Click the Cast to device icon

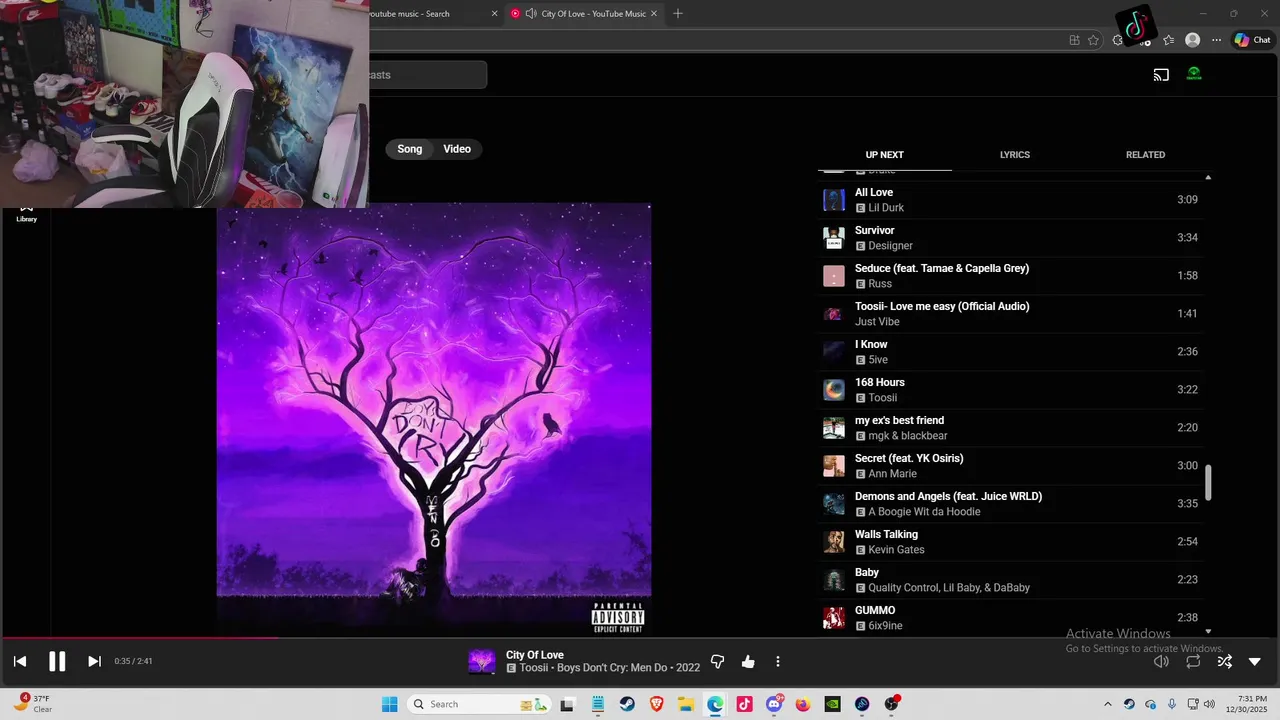pyautogui.click(x=1161, y=74)
